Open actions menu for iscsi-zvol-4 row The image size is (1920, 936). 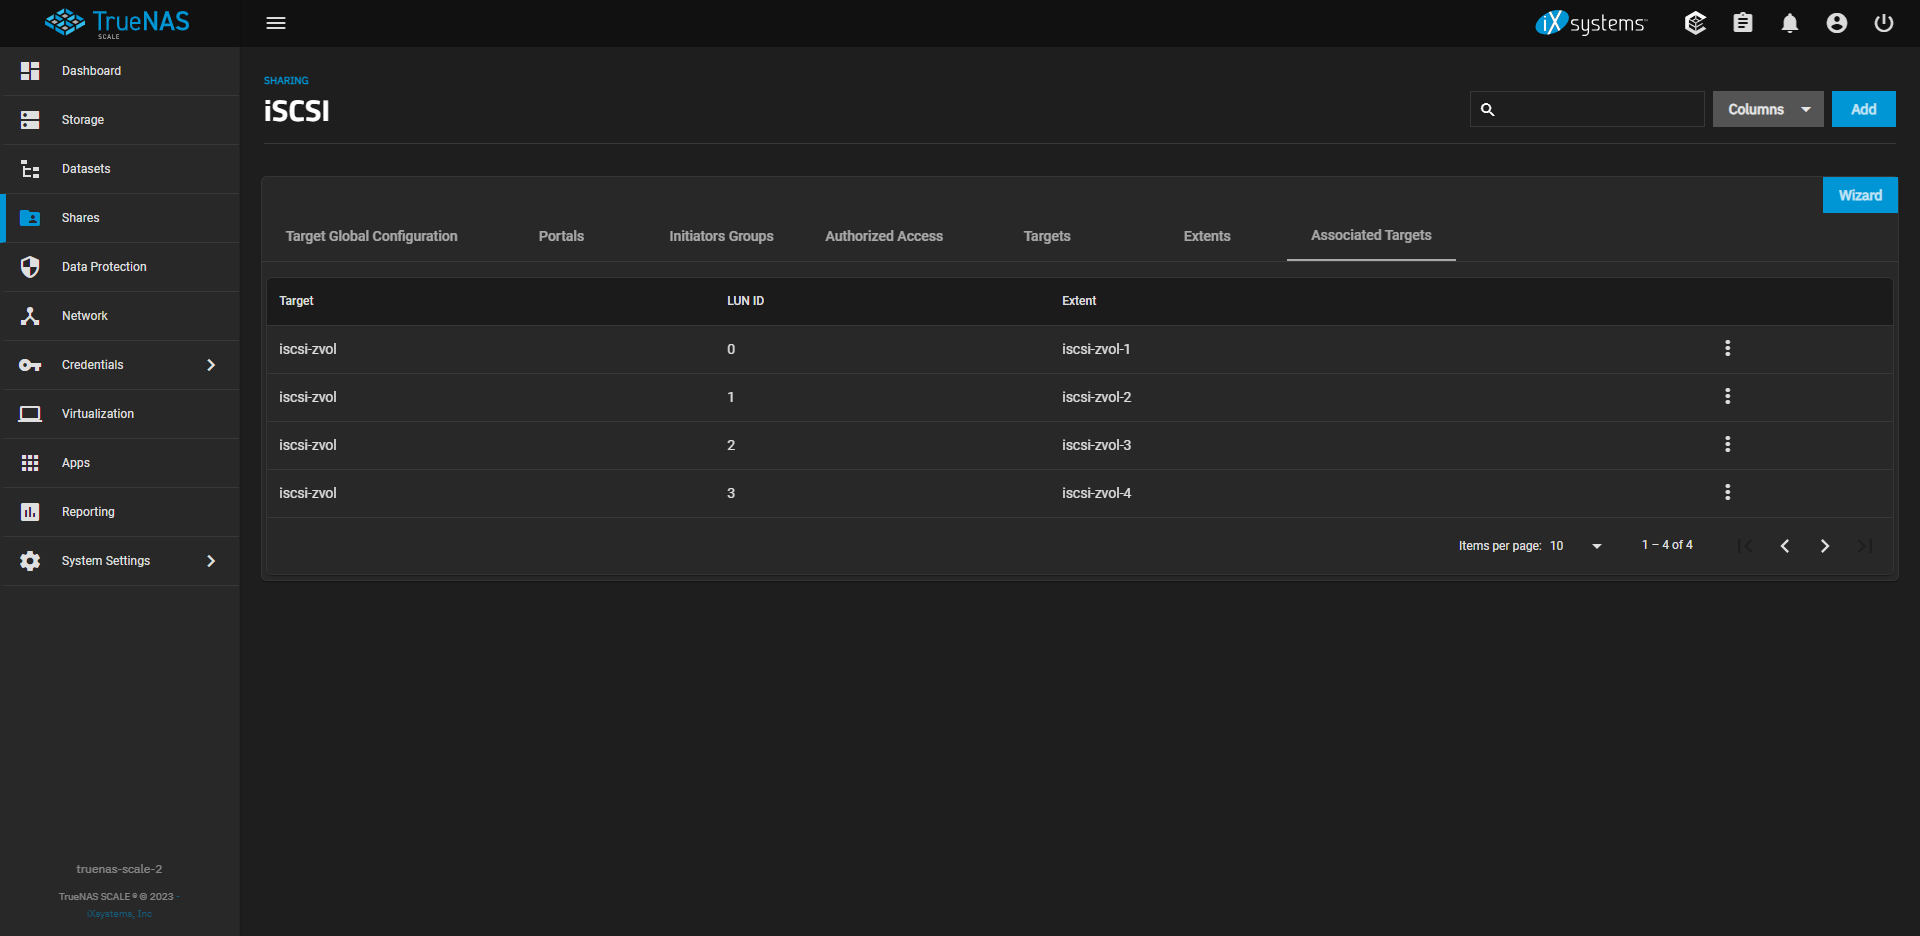(x=1727, y=493)
